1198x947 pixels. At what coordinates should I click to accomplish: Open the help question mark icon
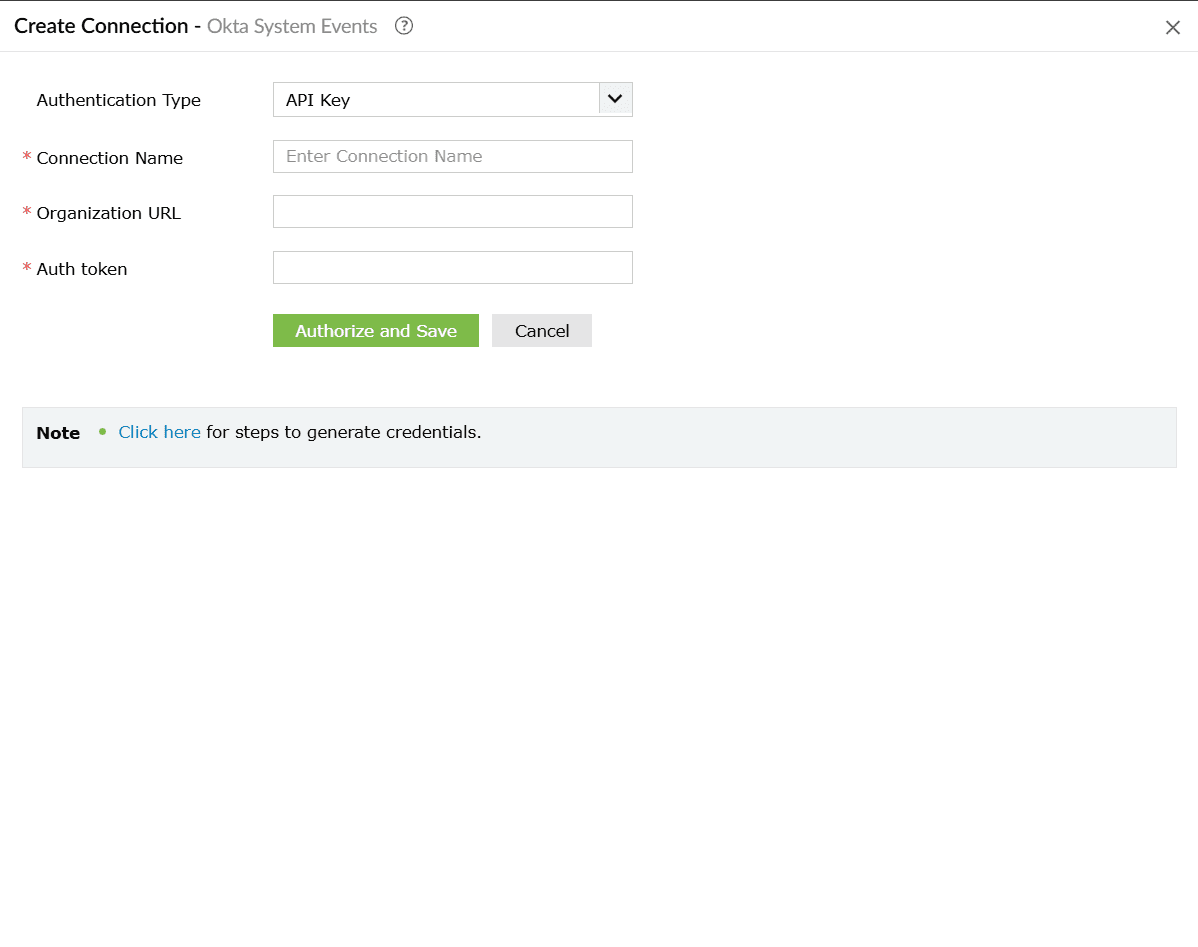[x=403, y=26]
